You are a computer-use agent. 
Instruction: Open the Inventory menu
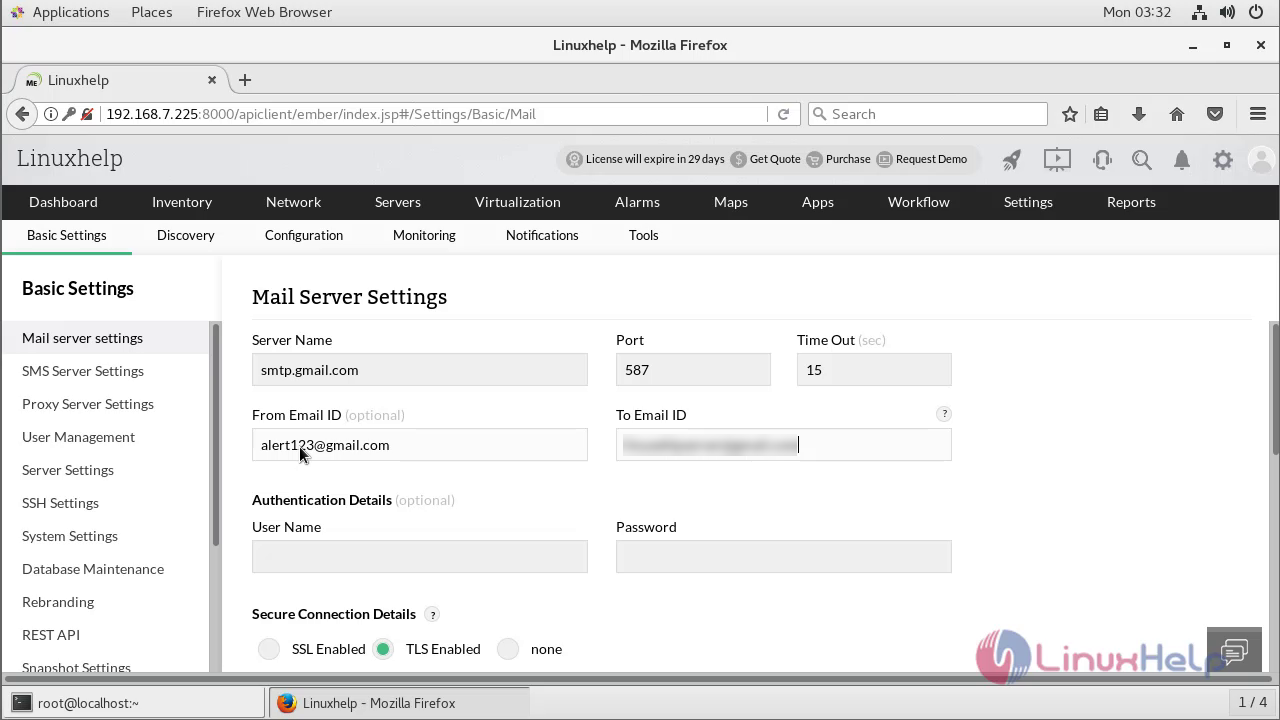[x=182, y=202]
